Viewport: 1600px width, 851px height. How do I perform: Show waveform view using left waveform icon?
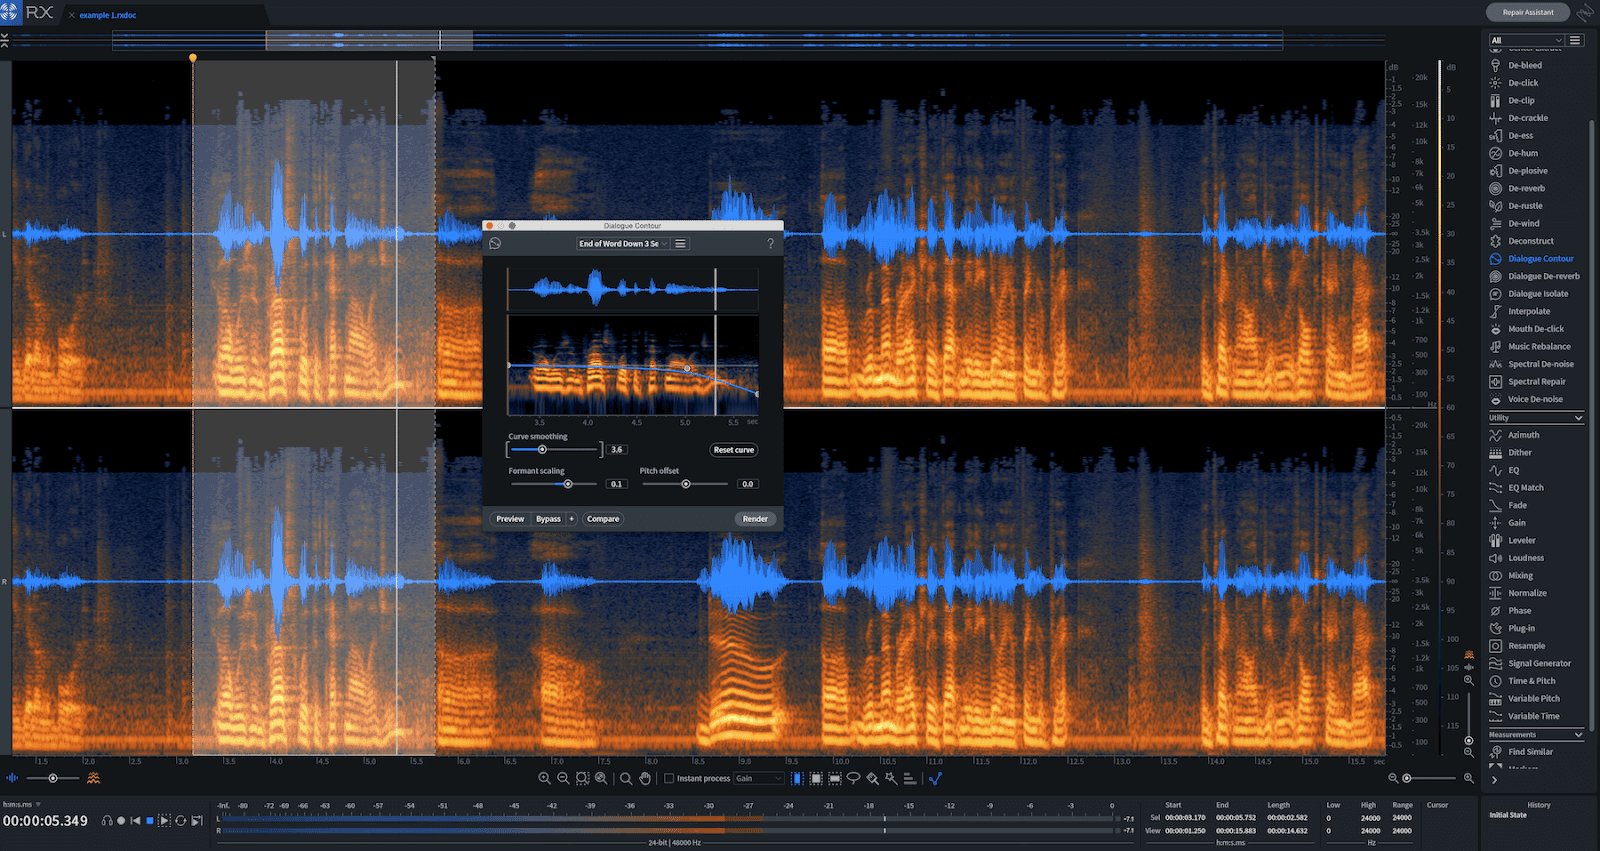click(12, 778)
